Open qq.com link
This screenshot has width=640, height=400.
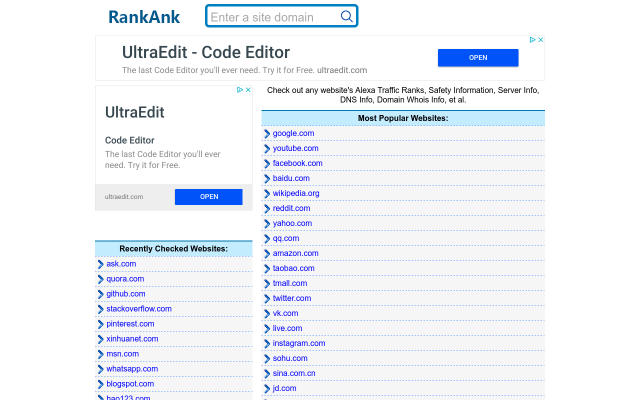286,238
